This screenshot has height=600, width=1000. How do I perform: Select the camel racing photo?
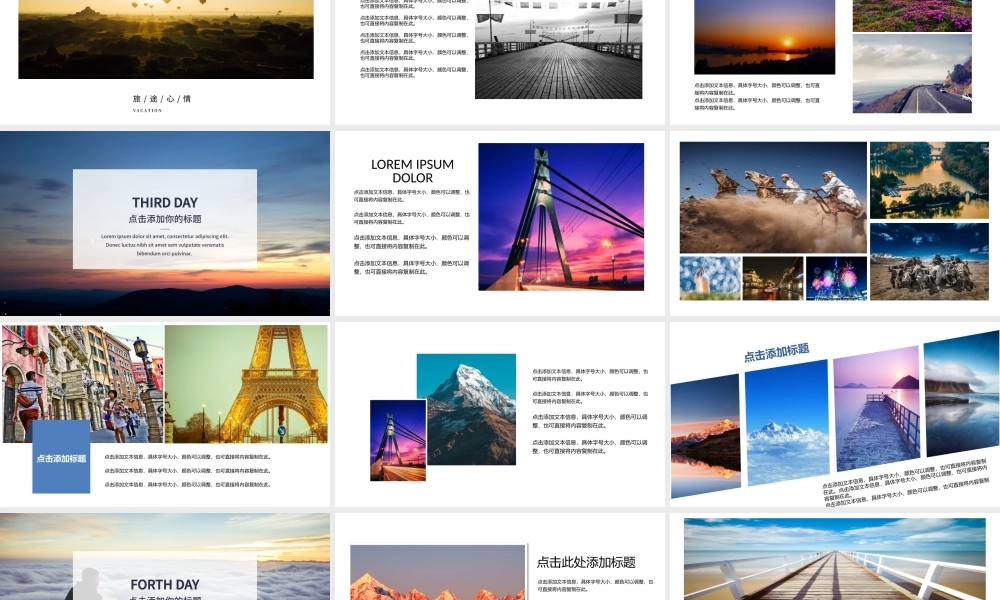[x=773, y=197]
